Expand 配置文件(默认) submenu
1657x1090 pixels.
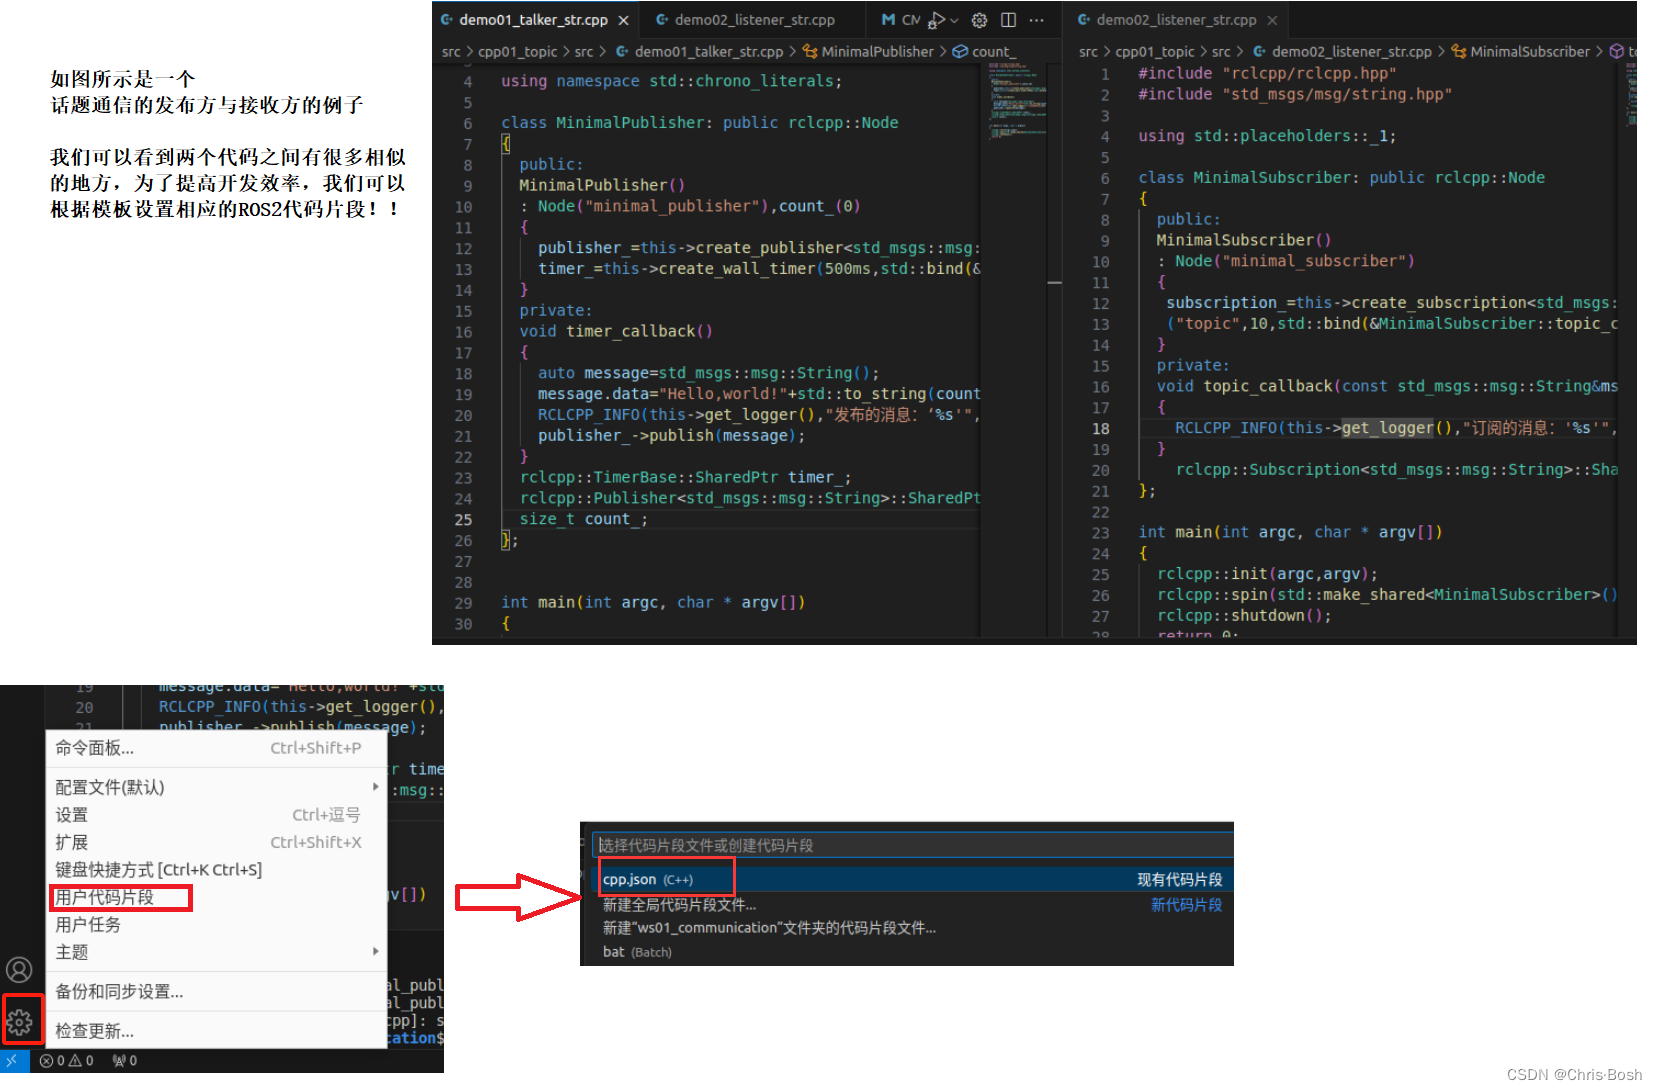click(x=216, y=787)
